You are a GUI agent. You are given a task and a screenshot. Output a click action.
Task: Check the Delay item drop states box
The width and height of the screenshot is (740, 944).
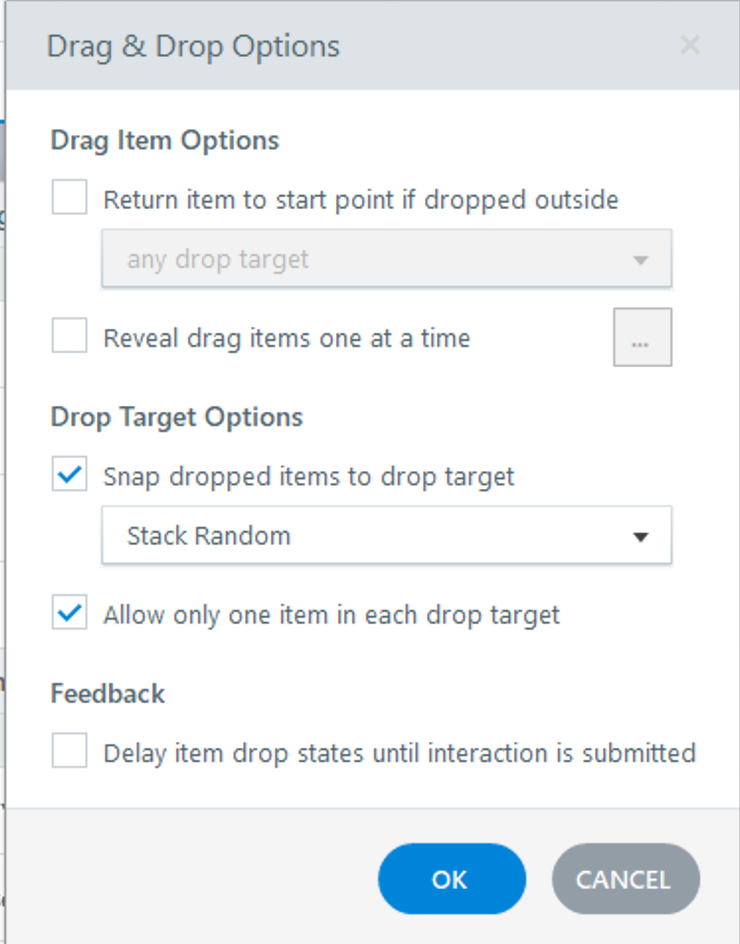pyautogui.click(x=70, y=751)
